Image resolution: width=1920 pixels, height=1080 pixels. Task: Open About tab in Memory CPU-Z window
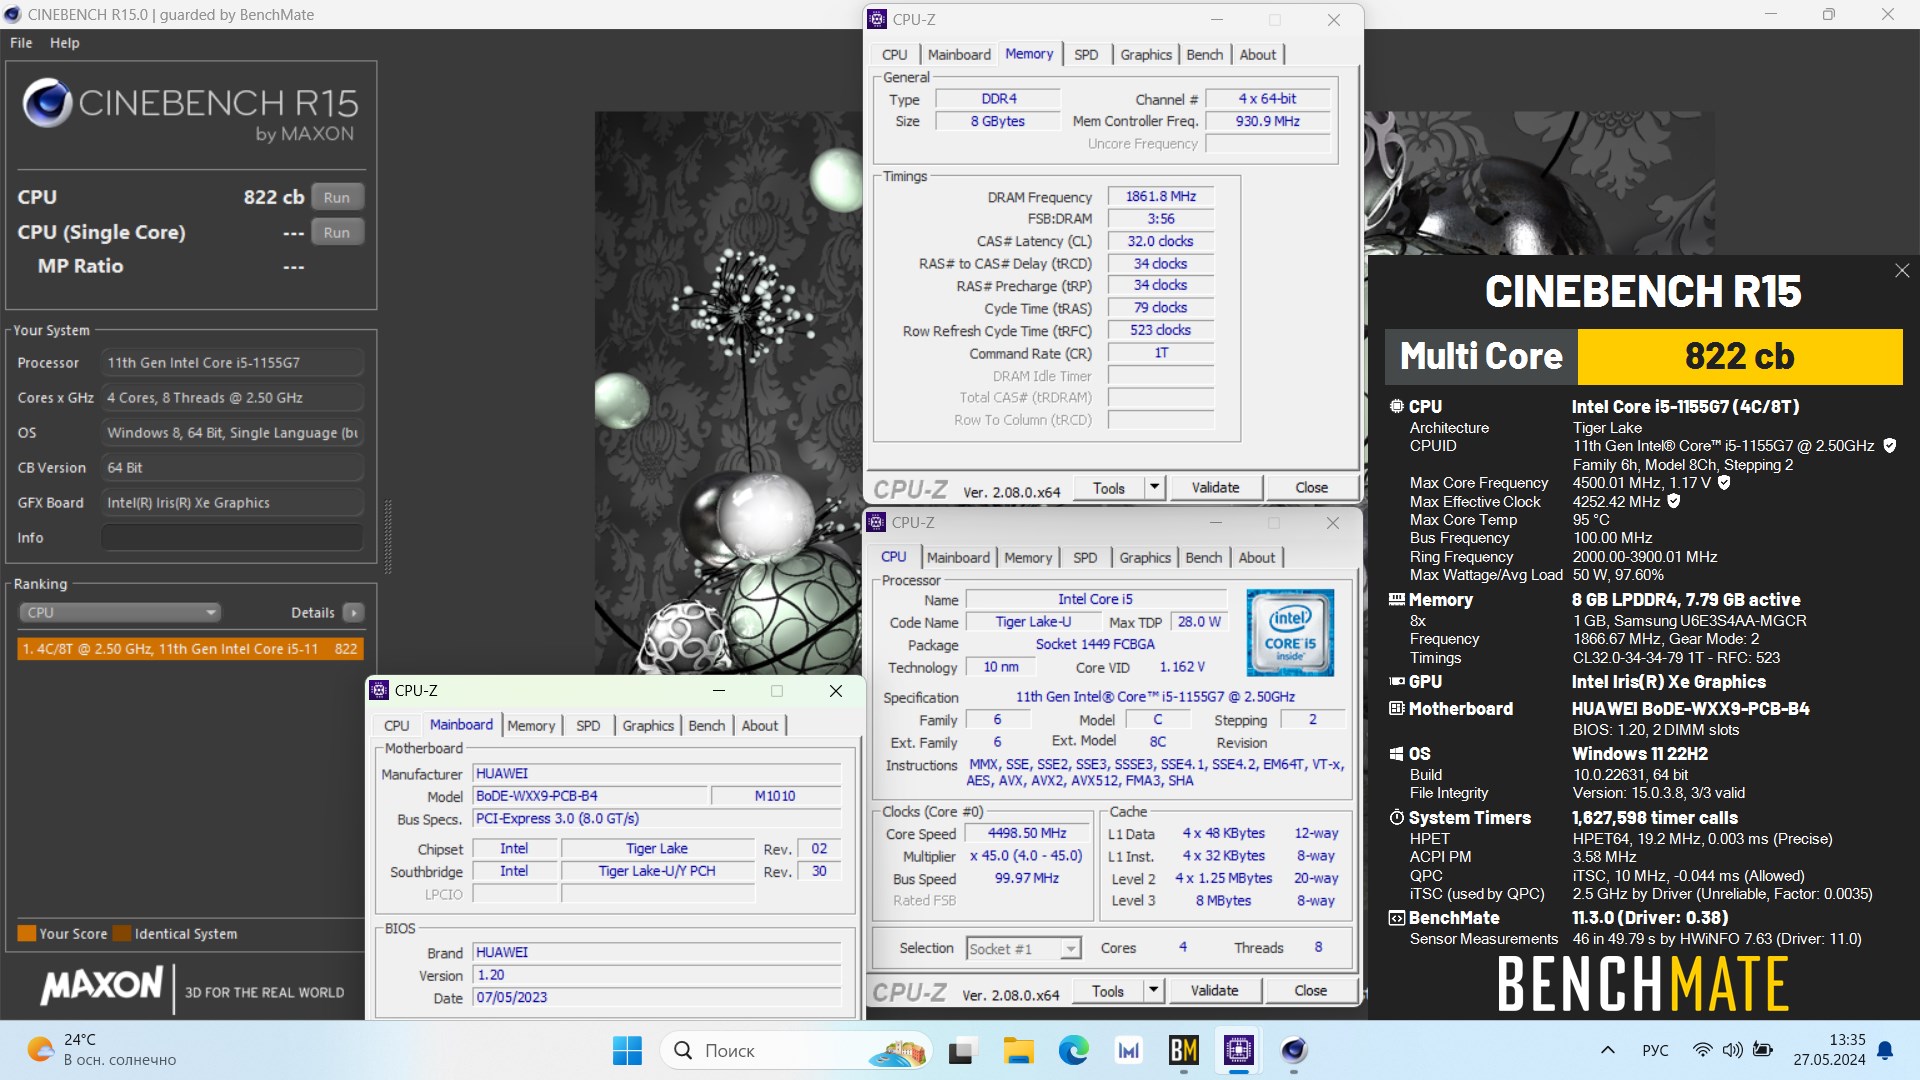click(x=1258, y=55)
